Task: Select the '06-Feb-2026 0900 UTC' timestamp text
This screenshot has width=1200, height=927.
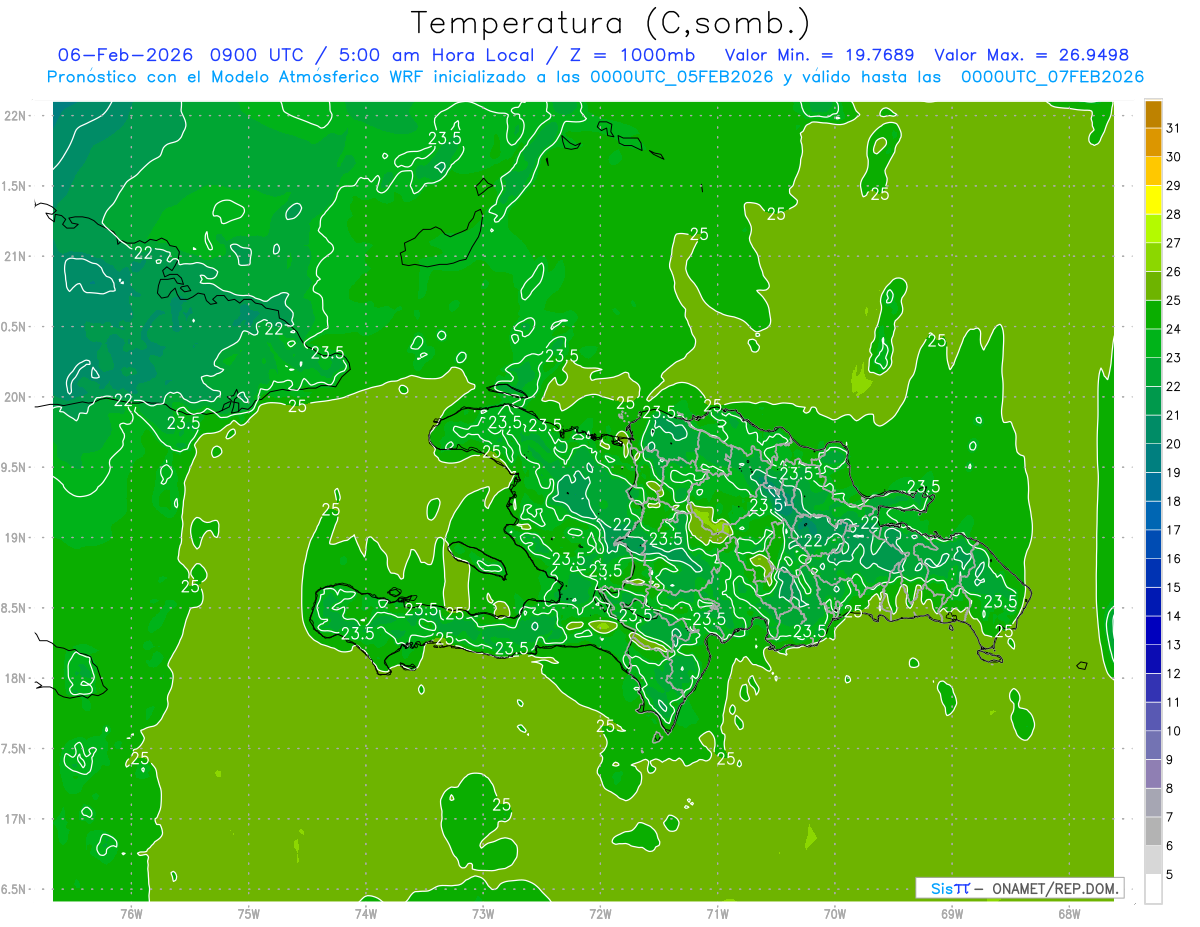Action: tap(183, 55)
